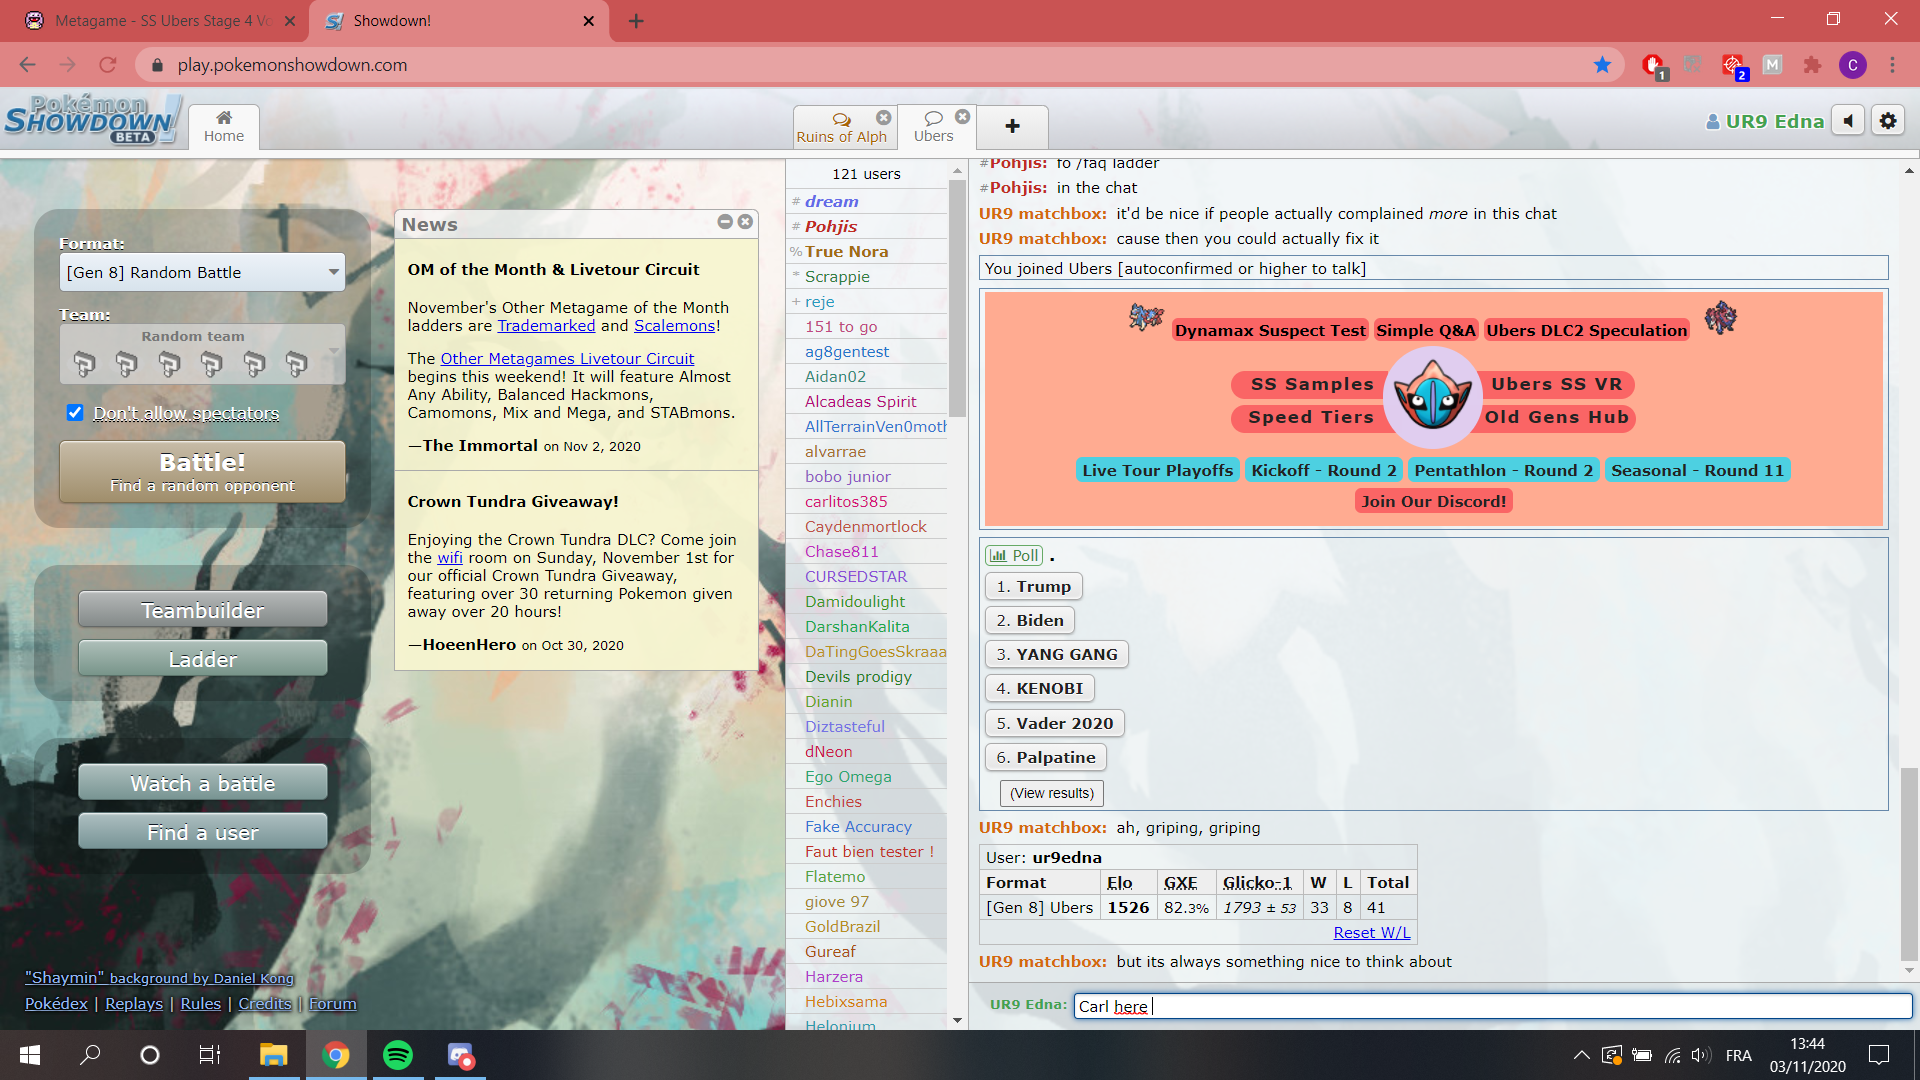1920x1080 pixels.
Task: Minimize the News panel
Action: [x=725, y=222]
